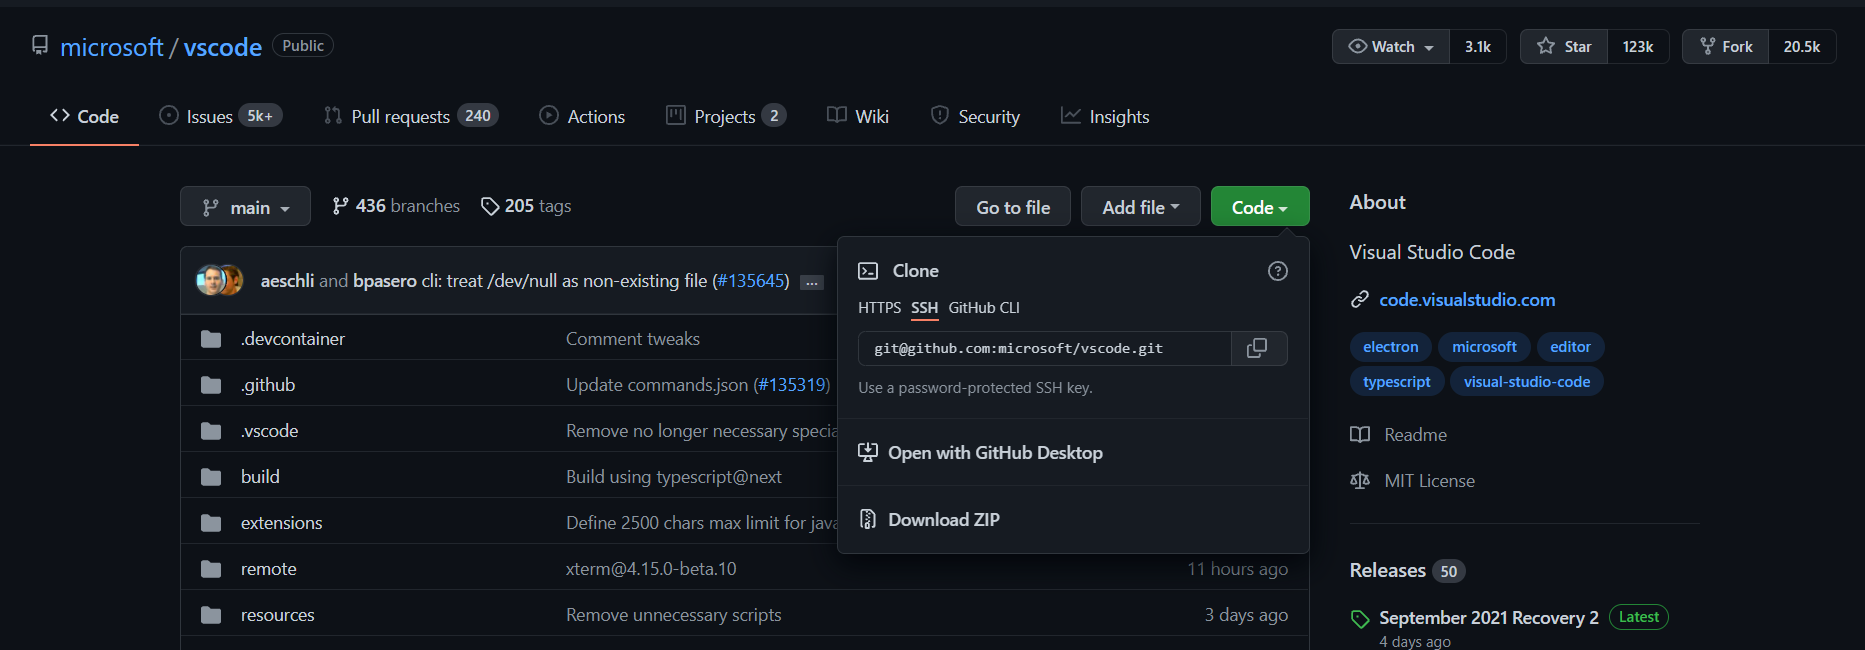Open the extensions folder name

[x=281, y=523]
